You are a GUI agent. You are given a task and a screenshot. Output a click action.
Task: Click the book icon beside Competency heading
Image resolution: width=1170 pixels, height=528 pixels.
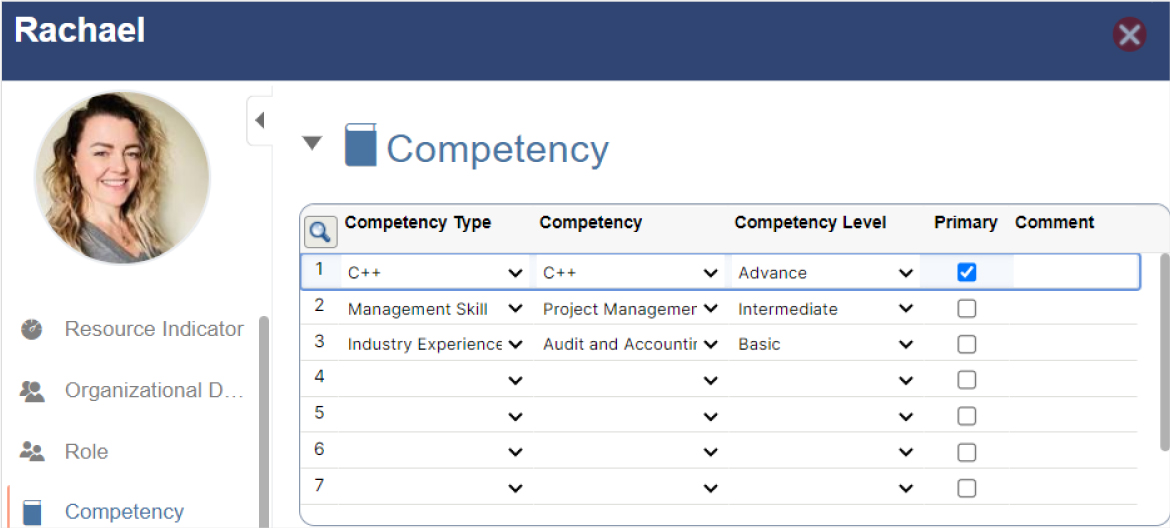[360, 146]
